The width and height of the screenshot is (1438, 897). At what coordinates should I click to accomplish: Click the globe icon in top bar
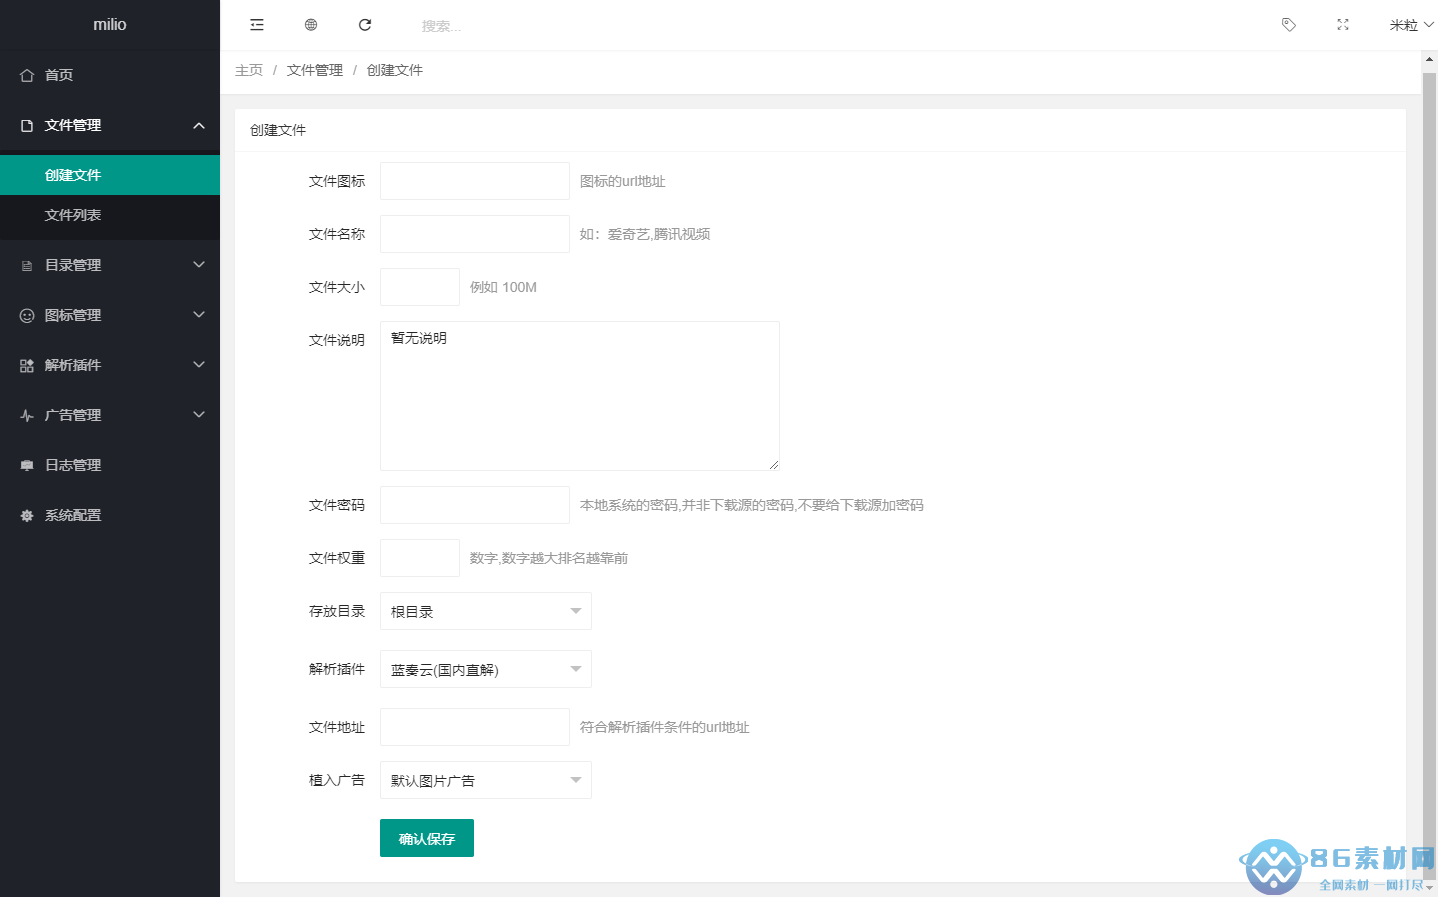311,25
